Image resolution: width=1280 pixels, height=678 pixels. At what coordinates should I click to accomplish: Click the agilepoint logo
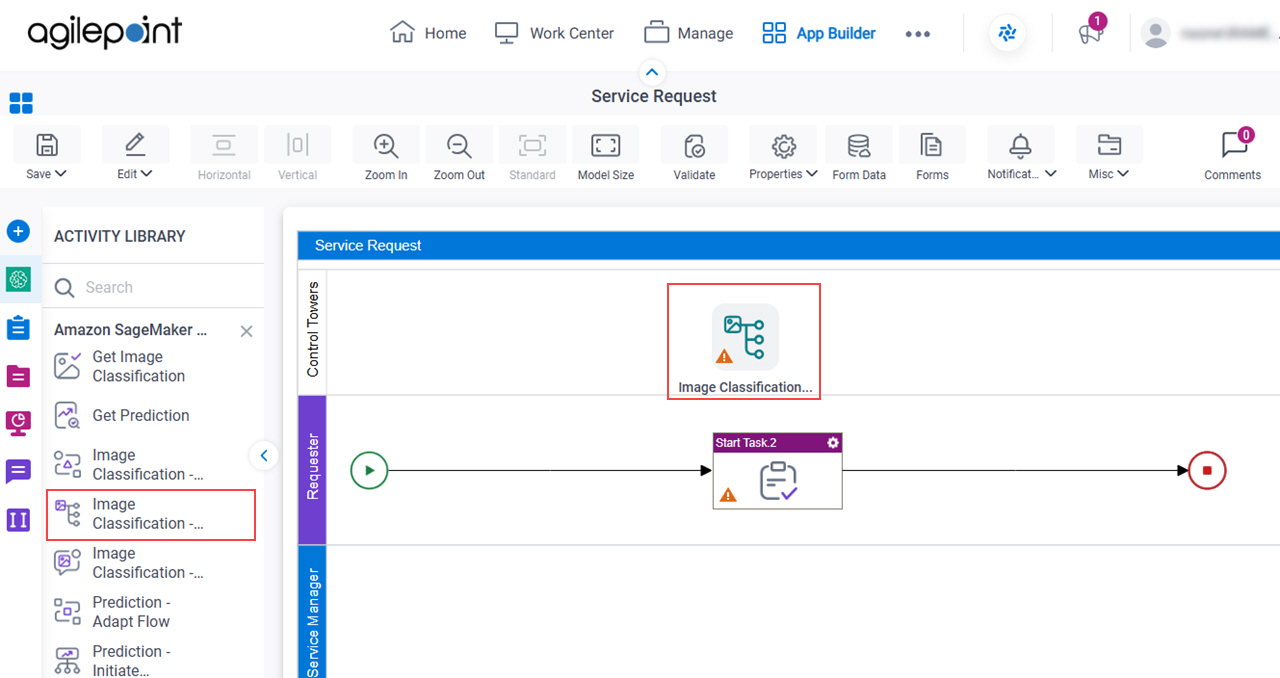(x=105, y=32)
